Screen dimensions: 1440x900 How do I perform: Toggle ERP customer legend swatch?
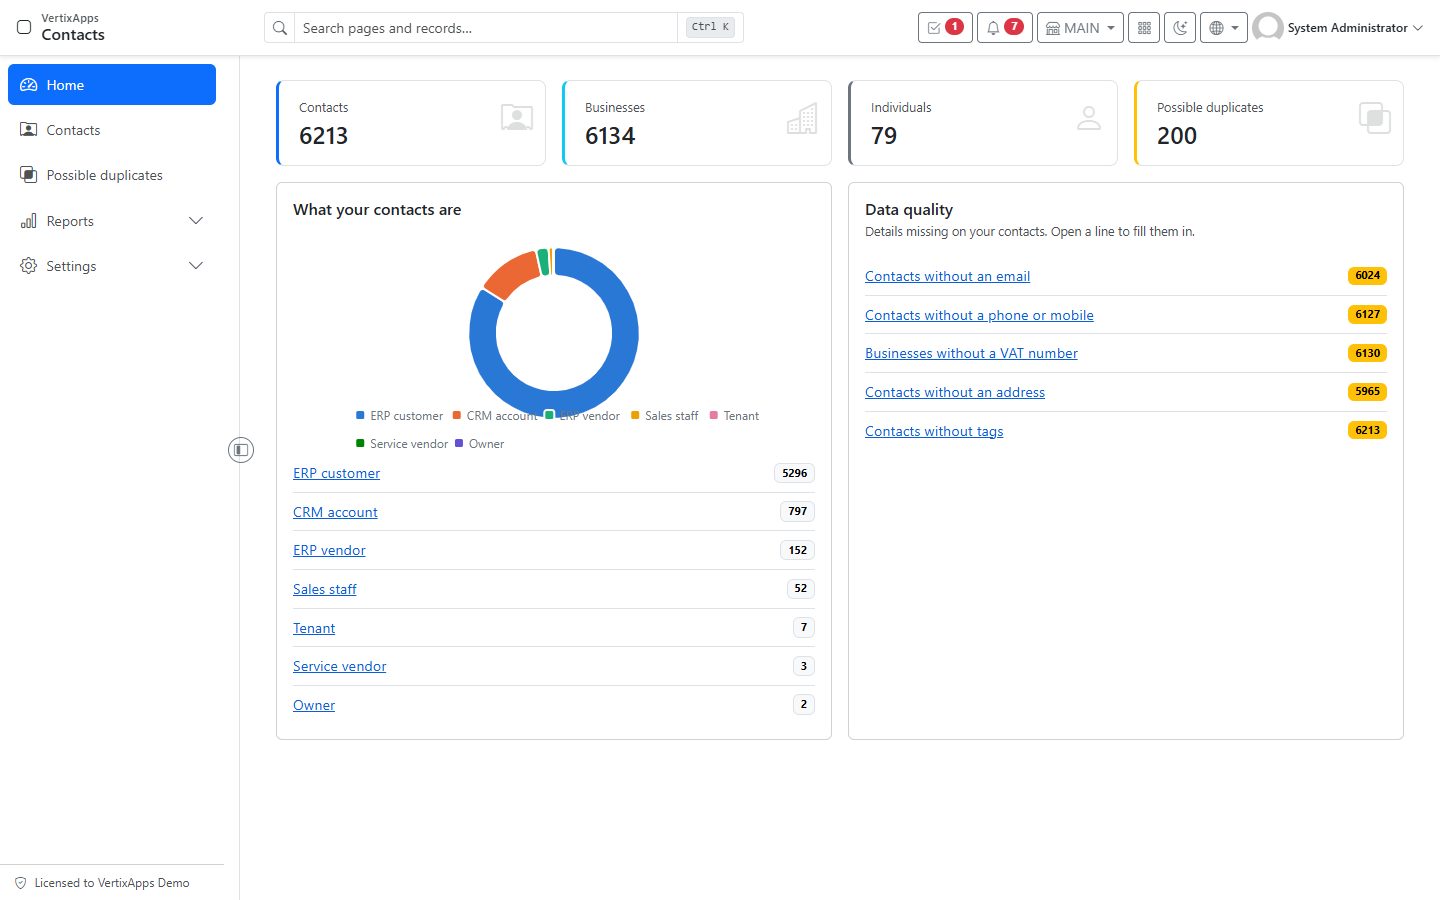(360, 415)
